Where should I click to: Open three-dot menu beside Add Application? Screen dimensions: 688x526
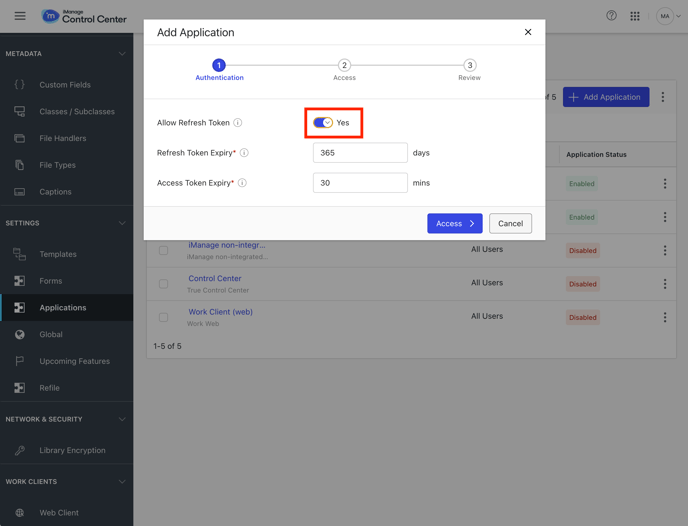(662, 97)
